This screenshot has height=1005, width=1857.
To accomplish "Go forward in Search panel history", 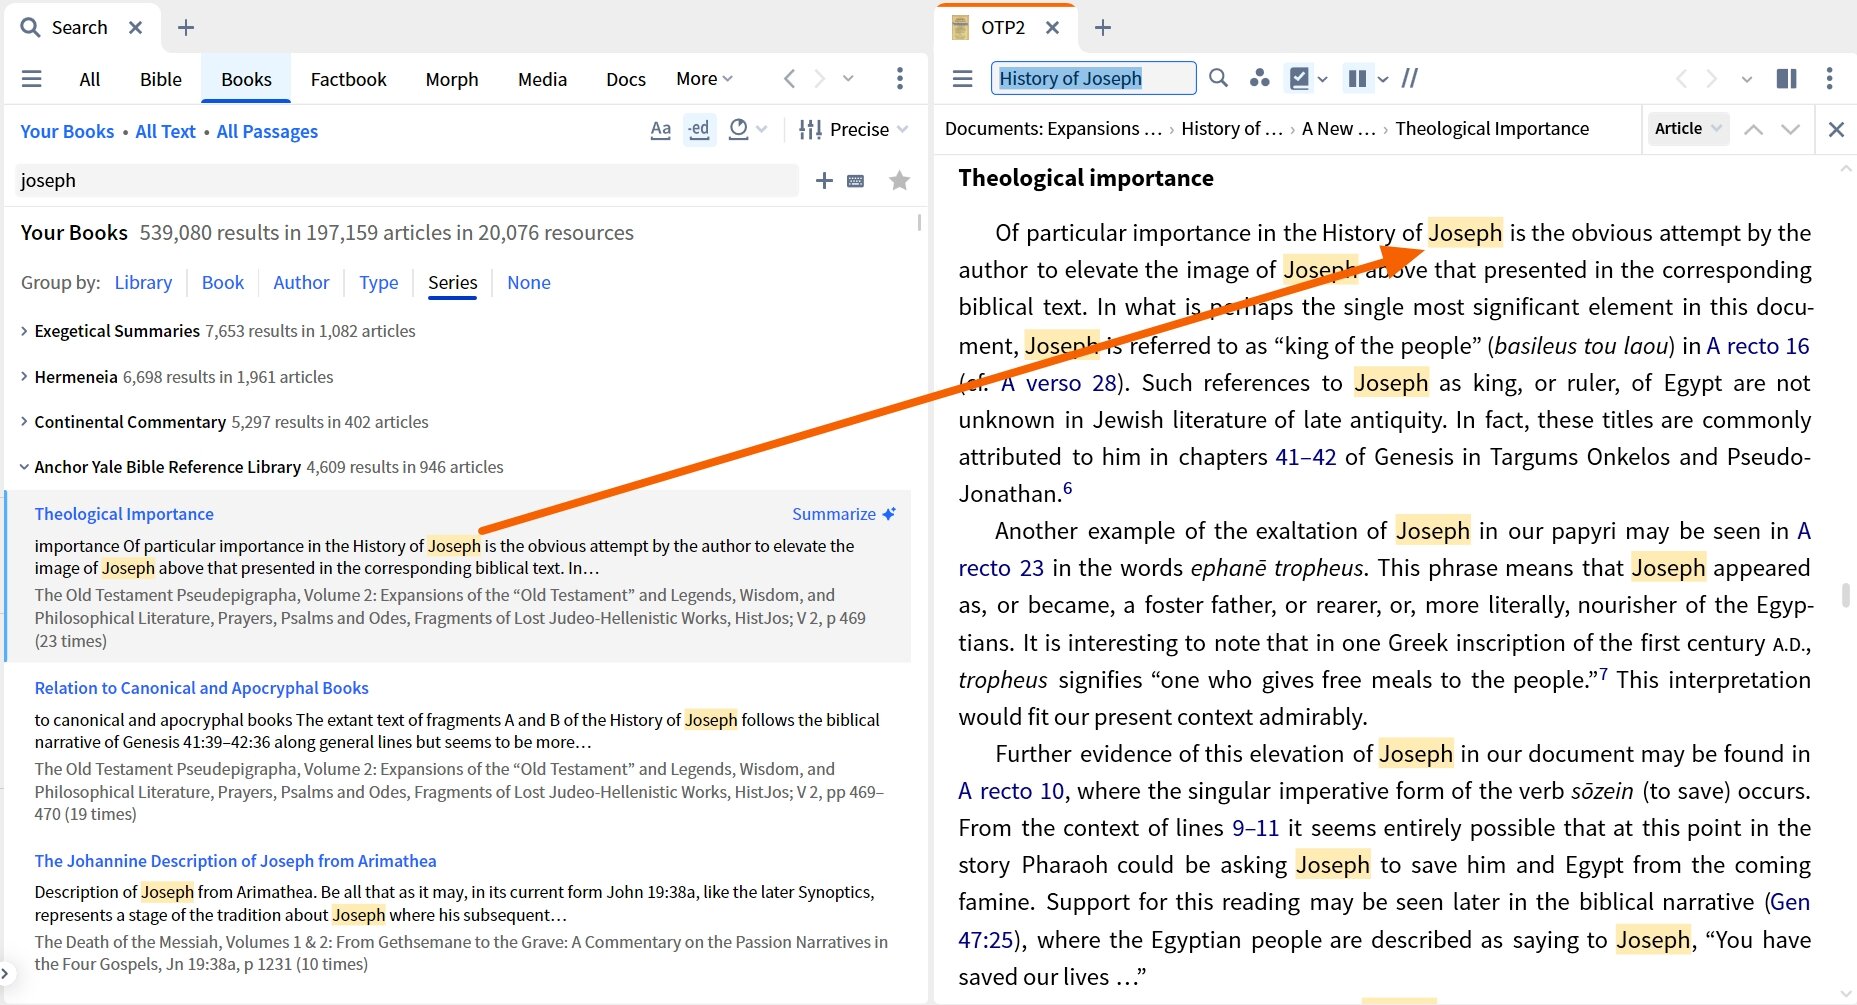I will coord(820,79).
